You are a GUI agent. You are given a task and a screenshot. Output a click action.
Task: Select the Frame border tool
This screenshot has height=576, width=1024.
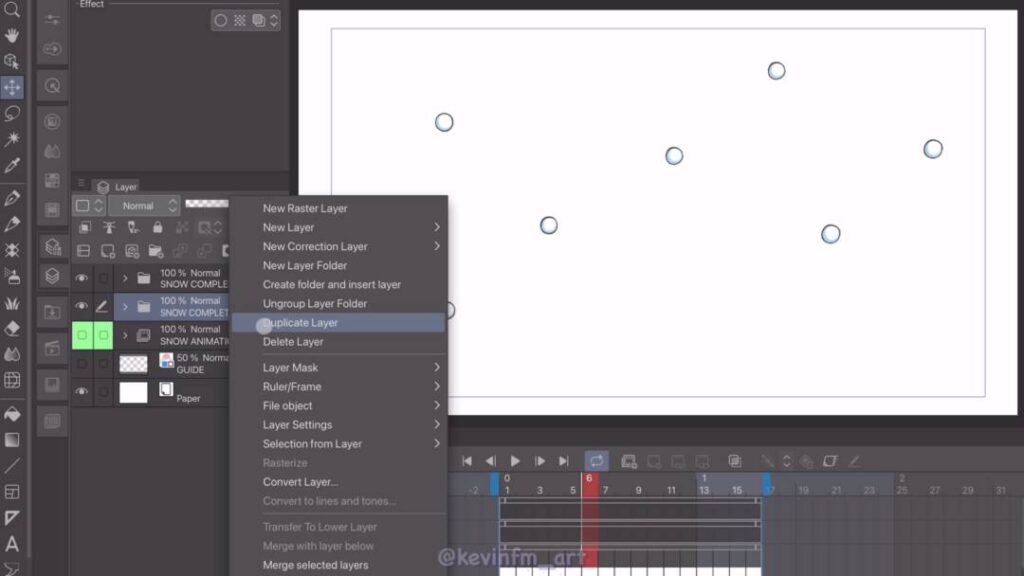coord(12,492)
